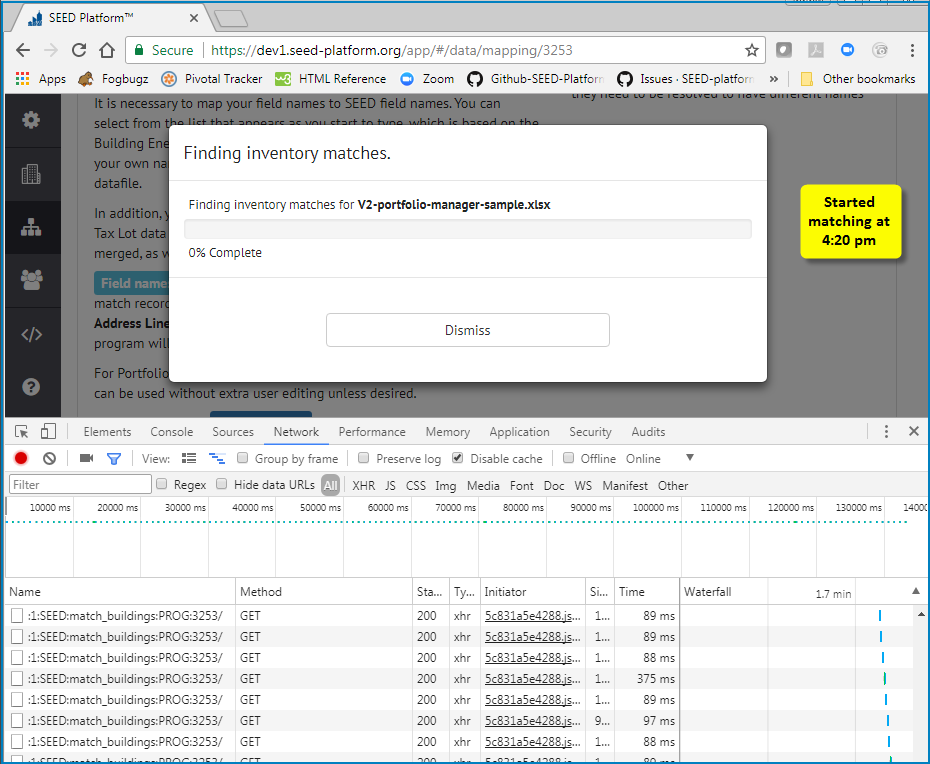Viewport: 930px width, 764px height.
Task: Filter requests by CSS type
Action: point(416,485)
